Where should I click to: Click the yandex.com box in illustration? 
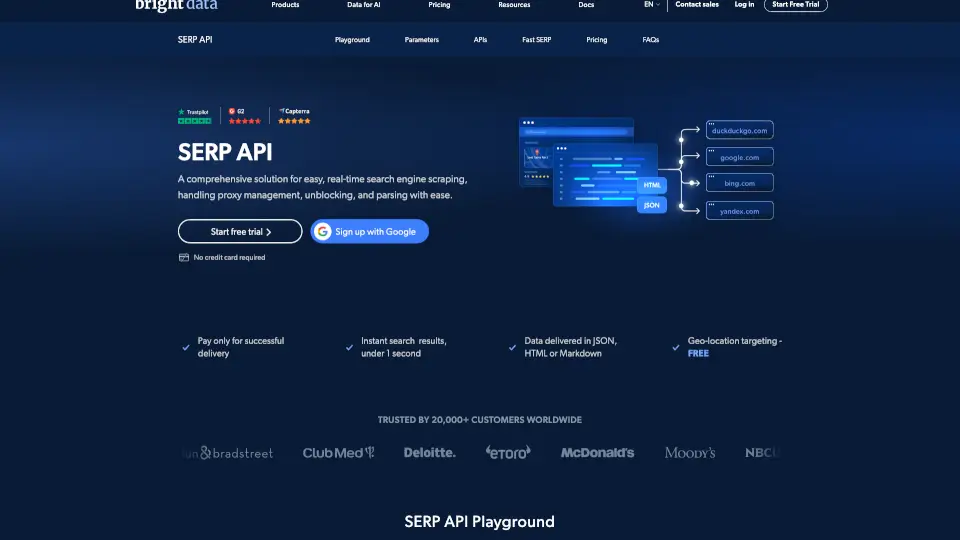(x=740, y=211)
